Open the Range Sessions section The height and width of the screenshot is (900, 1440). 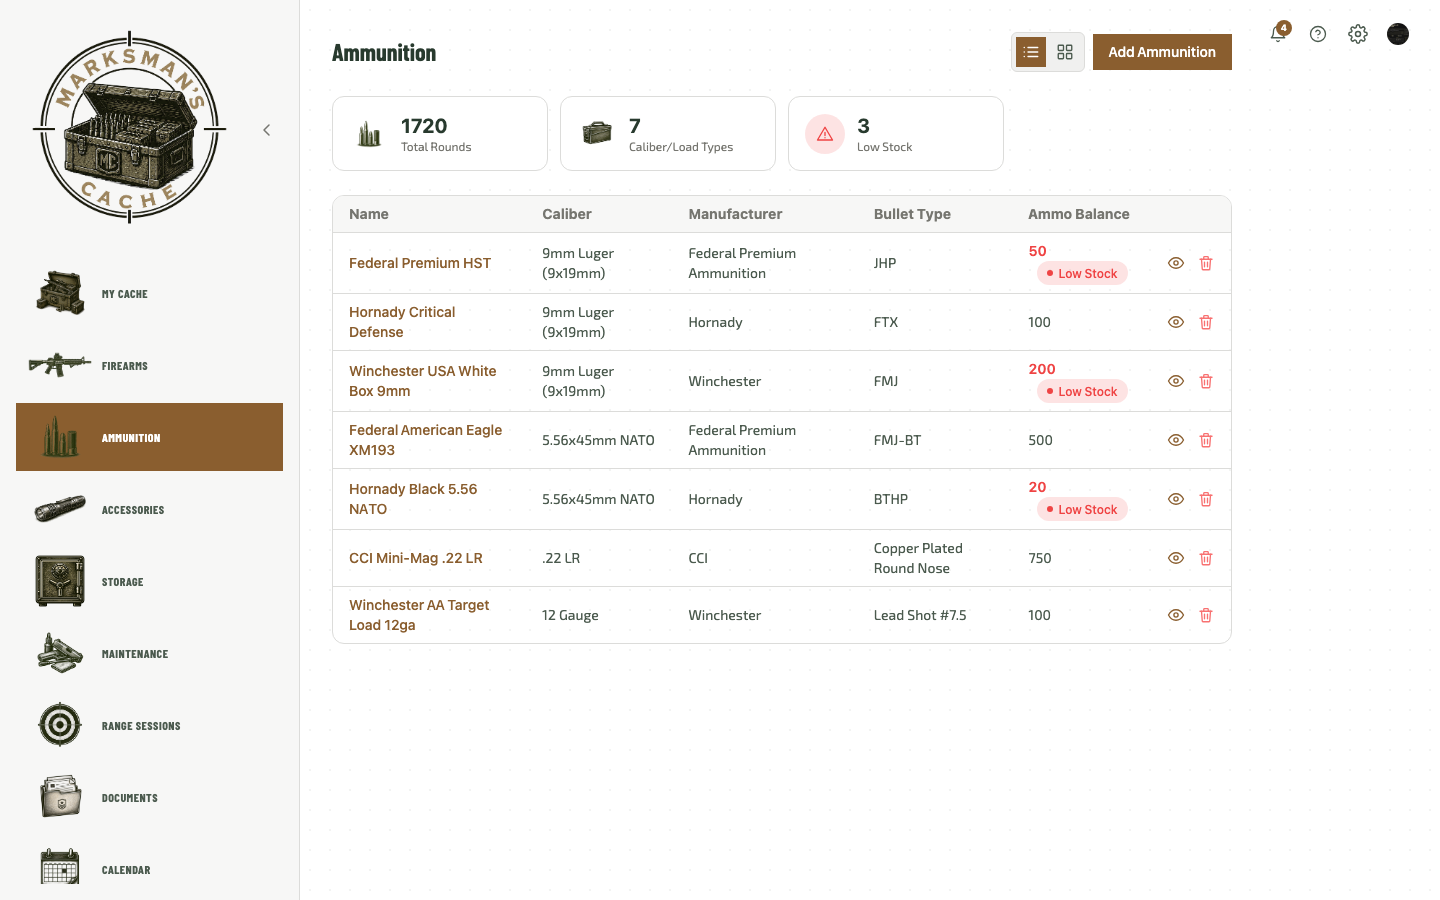click(149, 726)
